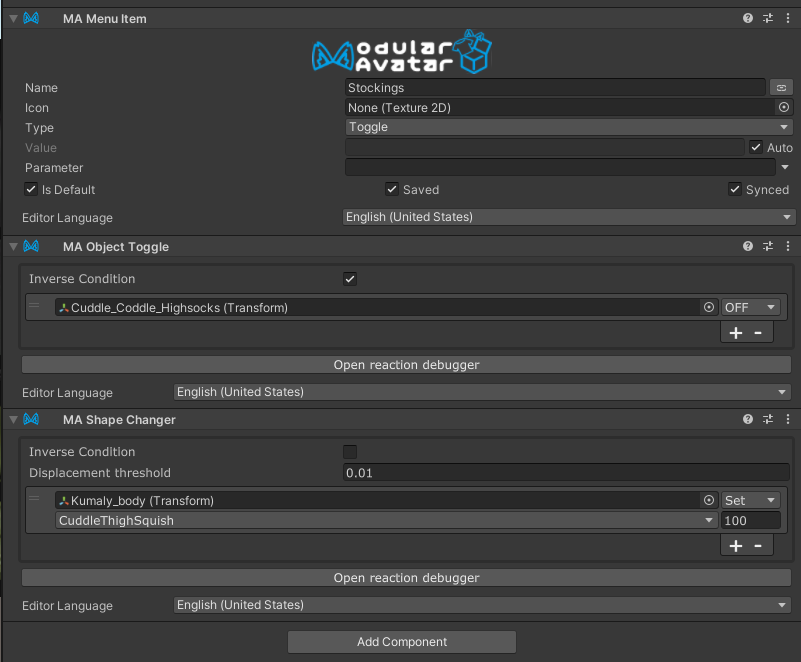
Task: Open the Set mode dropdown for Kumaly_body
Action: click(750, 500)
